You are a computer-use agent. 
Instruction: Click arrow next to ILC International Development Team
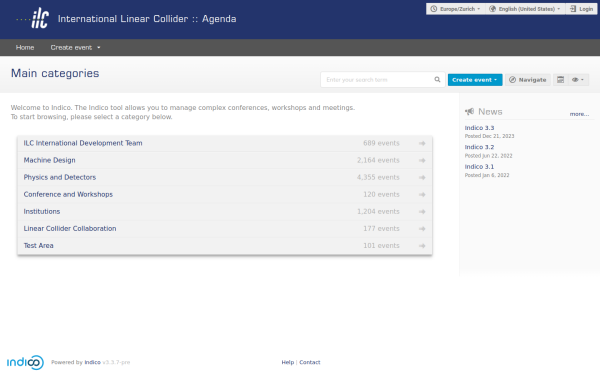(x=422, y=143)
